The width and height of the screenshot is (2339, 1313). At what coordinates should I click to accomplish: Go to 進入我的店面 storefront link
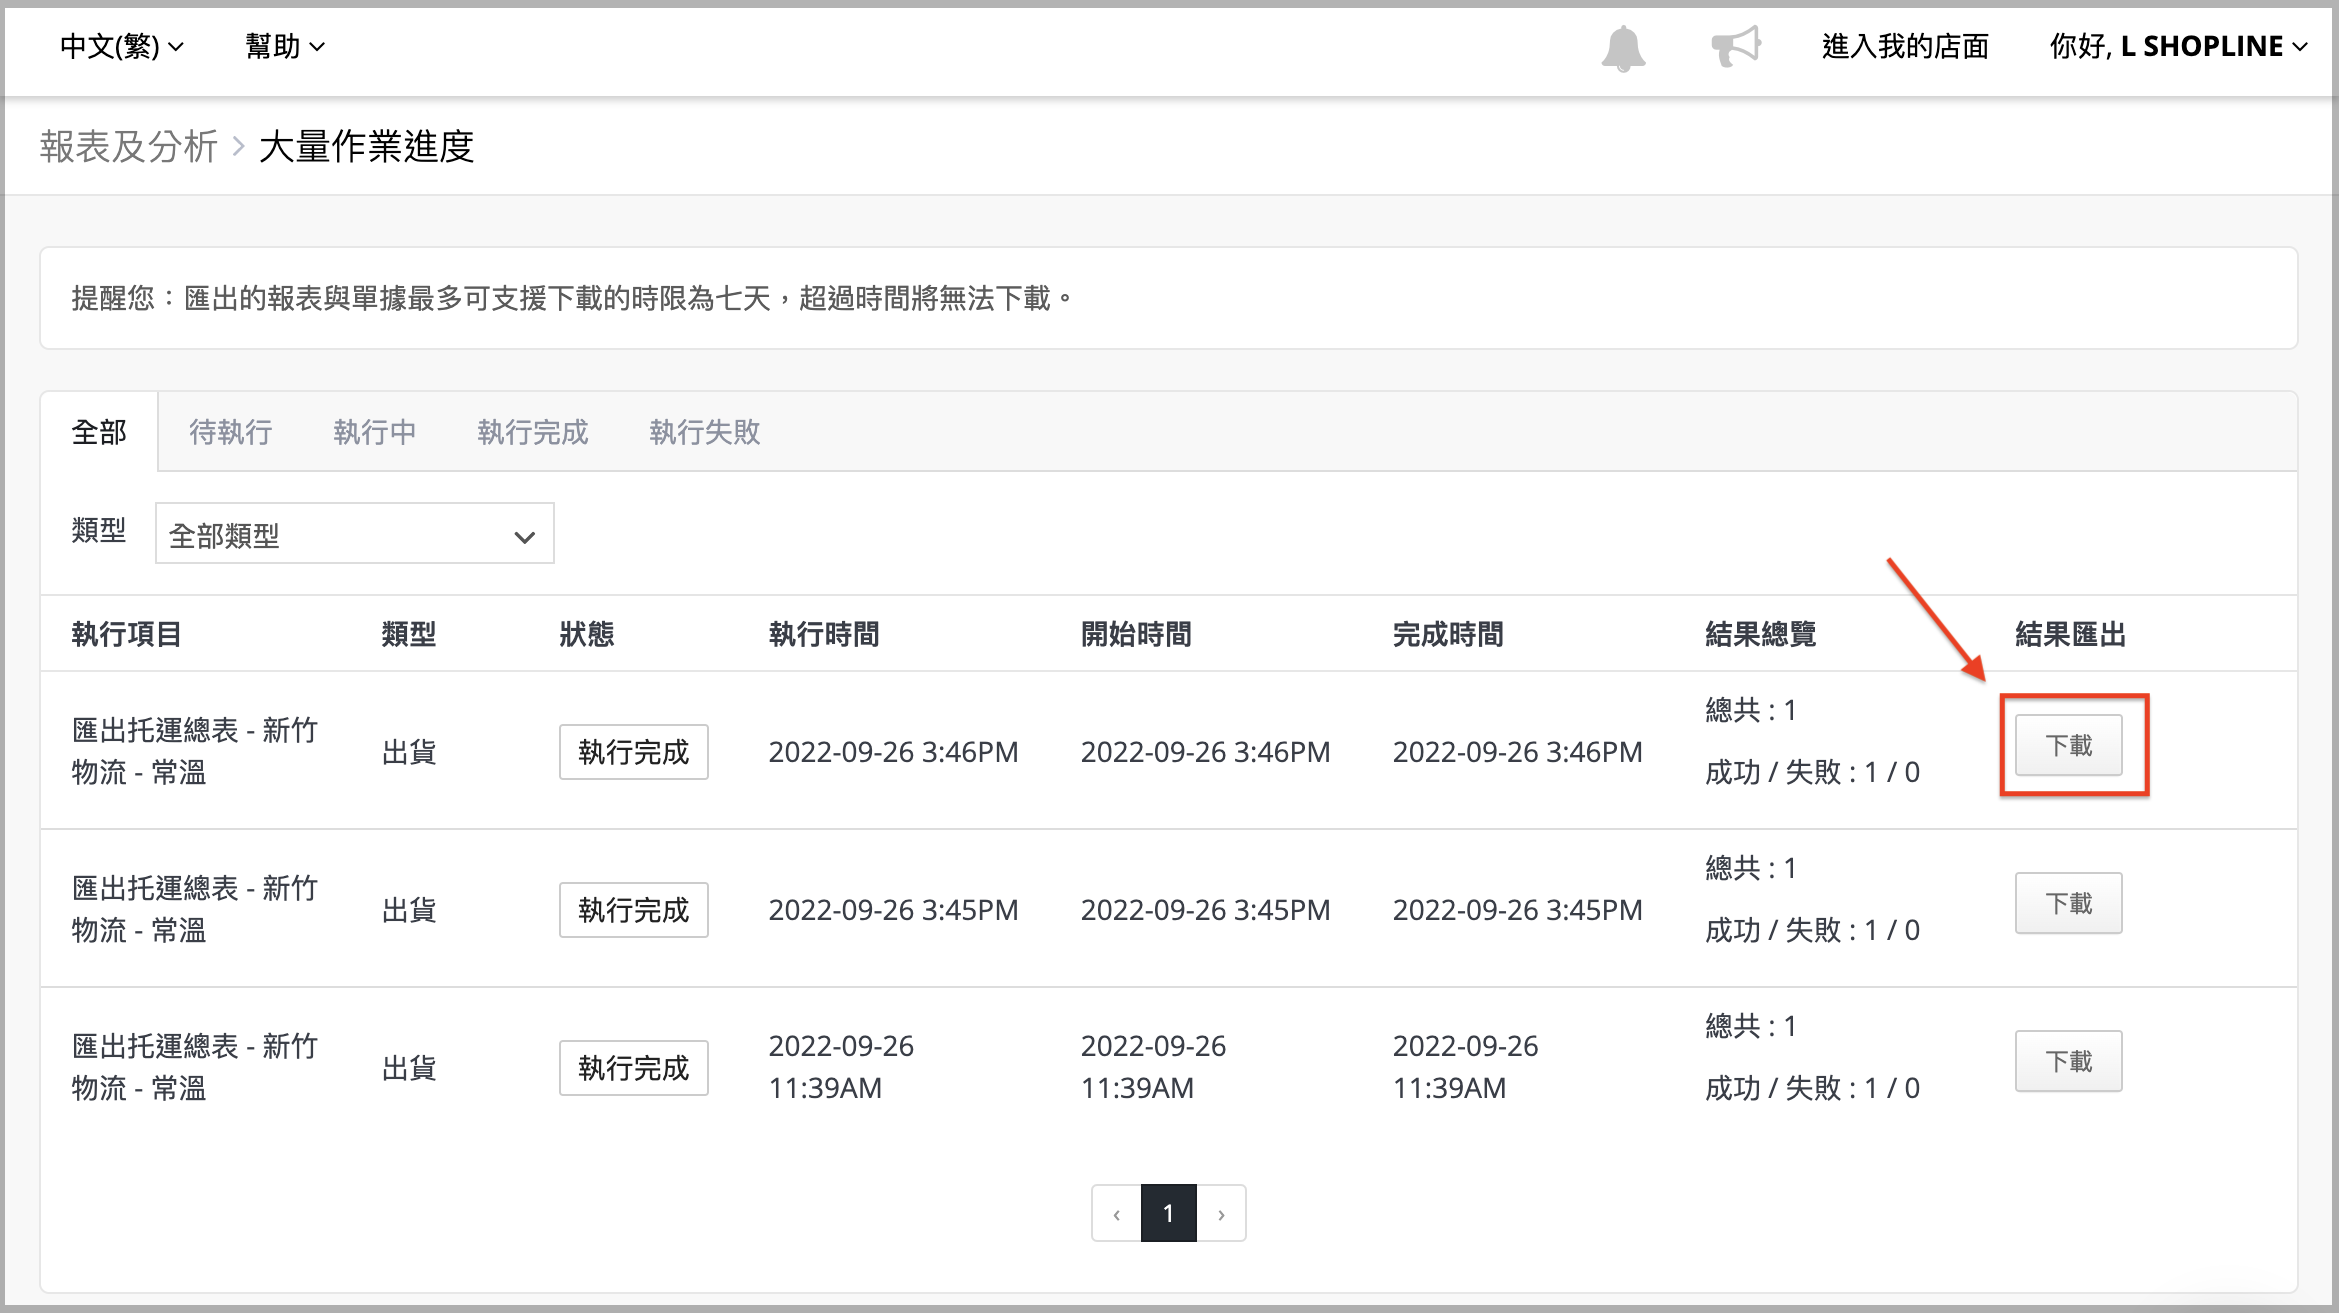click(1905, 46)
